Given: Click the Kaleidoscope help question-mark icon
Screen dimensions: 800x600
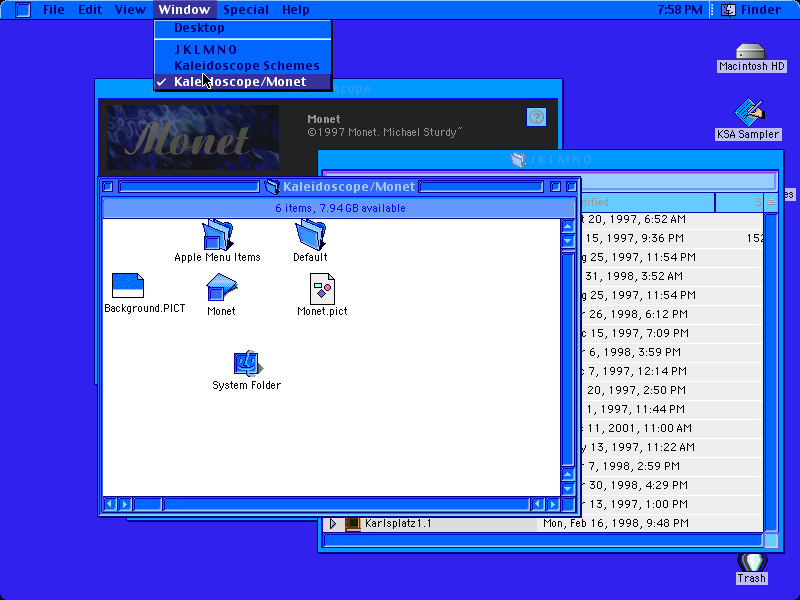Looking at the screenshot, I should coord(536,117).
